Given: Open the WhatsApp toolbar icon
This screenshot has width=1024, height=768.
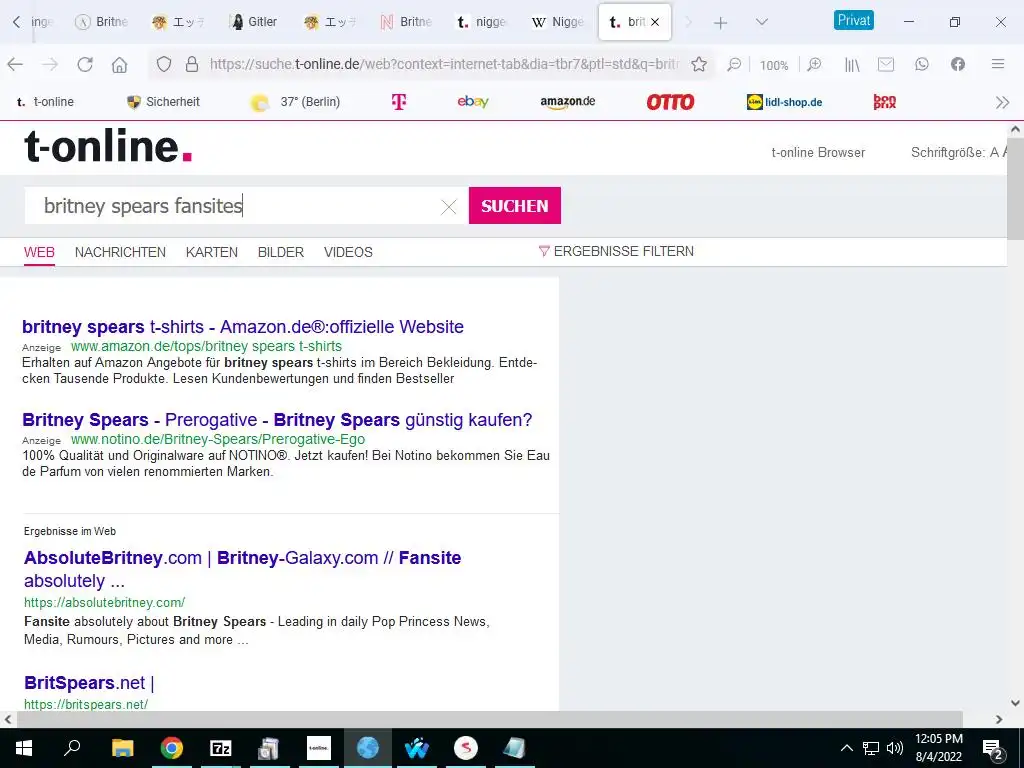Looking at the screenshot, I should (921, 64).
